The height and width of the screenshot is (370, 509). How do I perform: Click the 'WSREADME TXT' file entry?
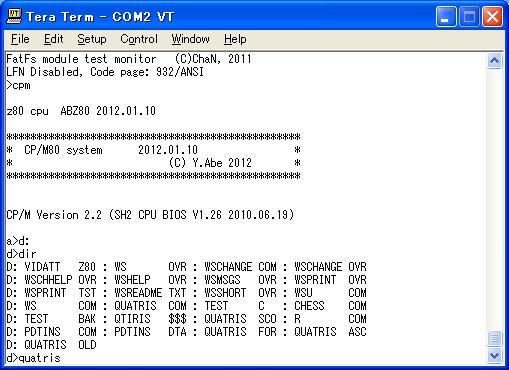coord(150,293)
